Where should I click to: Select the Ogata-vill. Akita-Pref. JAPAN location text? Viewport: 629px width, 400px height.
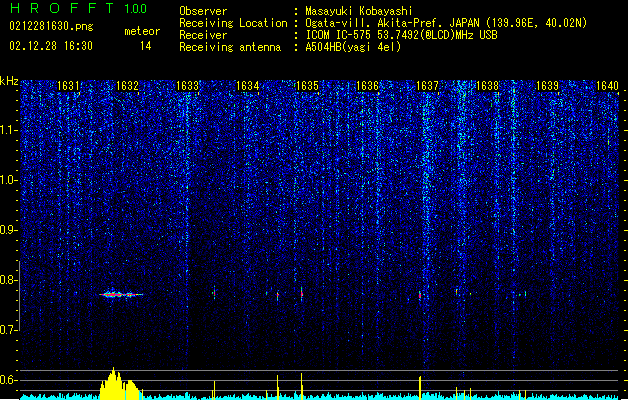[x=446, y=23]
